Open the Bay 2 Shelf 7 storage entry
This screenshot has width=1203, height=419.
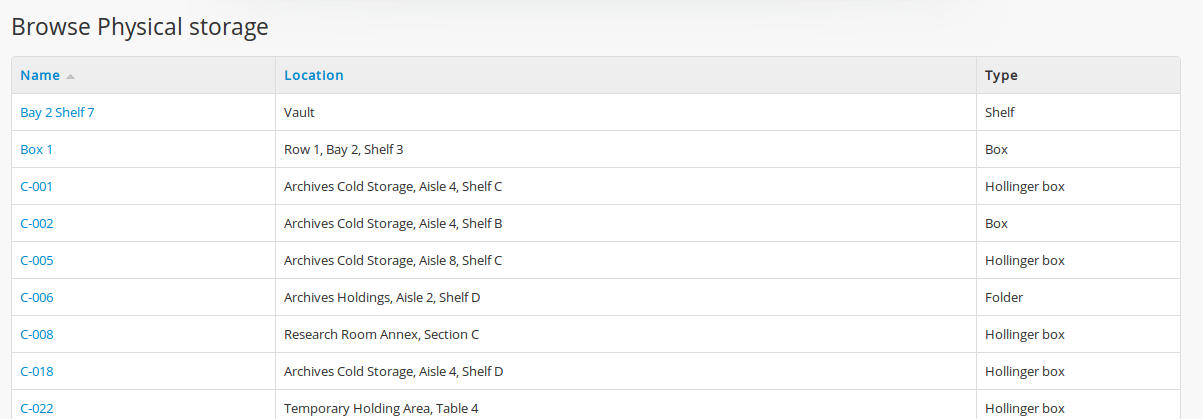(57, 112)
